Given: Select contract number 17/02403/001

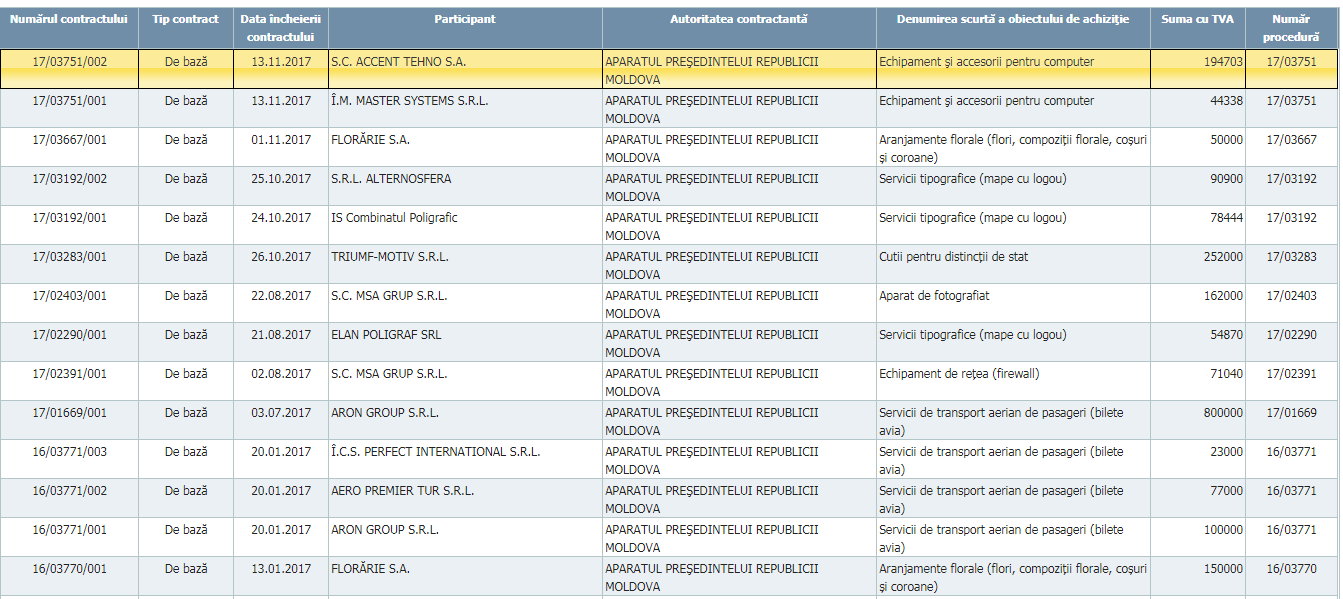Looking at the screenshot, I should click(x=69, y=296).
